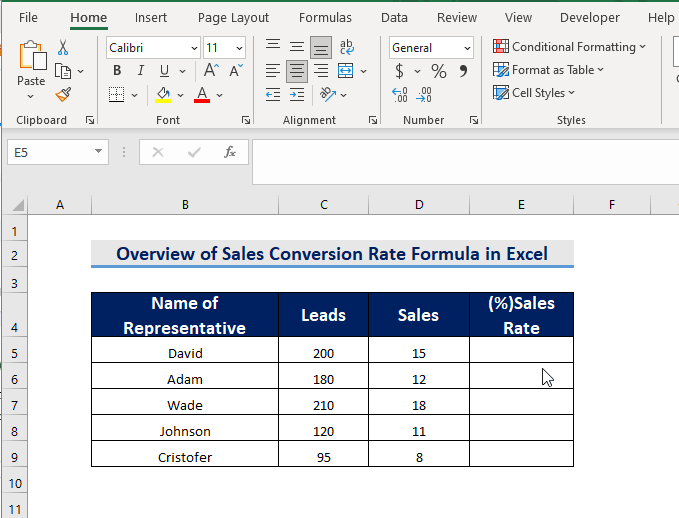Switch to the Page Layout tab
This screenshot has height=518, width=679.
233,18
